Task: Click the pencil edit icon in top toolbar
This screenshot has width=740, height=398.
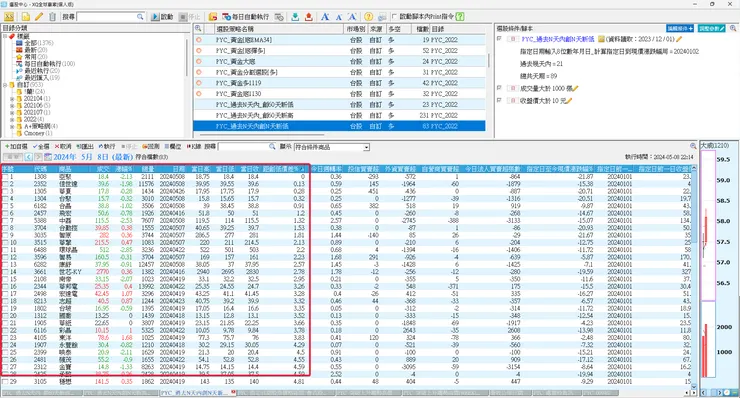Action: pos(39,17)
